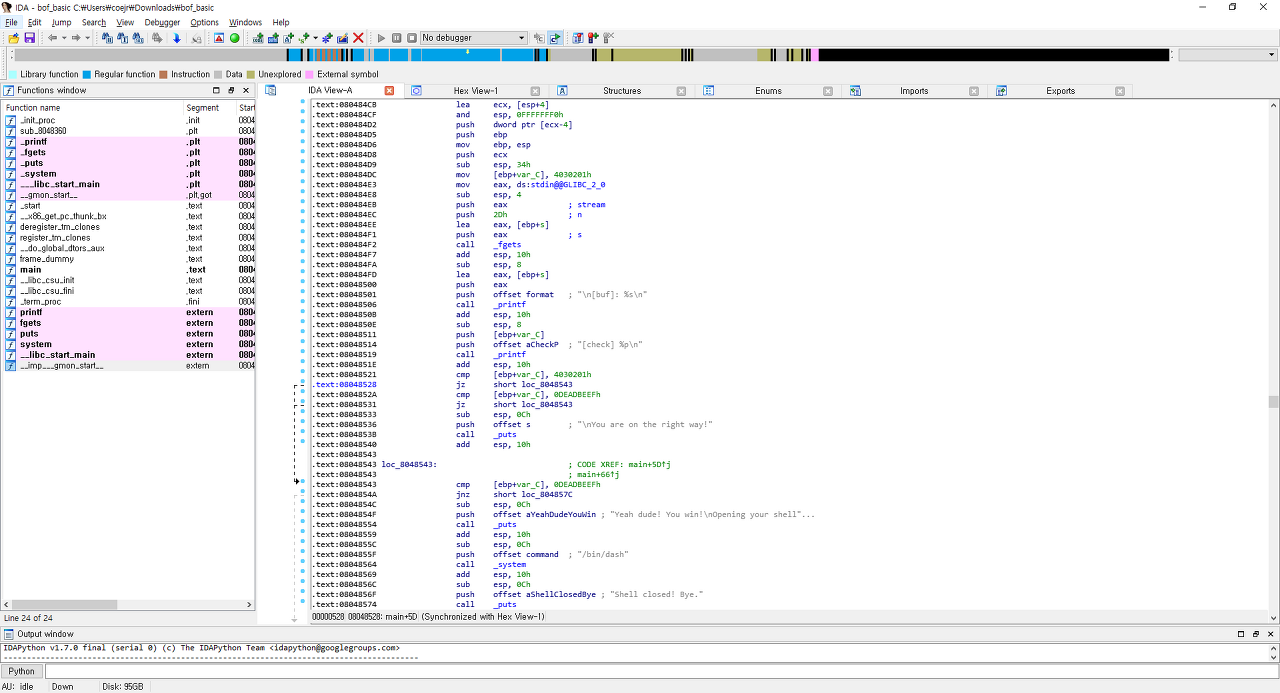
Task: Click the Structures tab icon
Action: click(562, 90)
